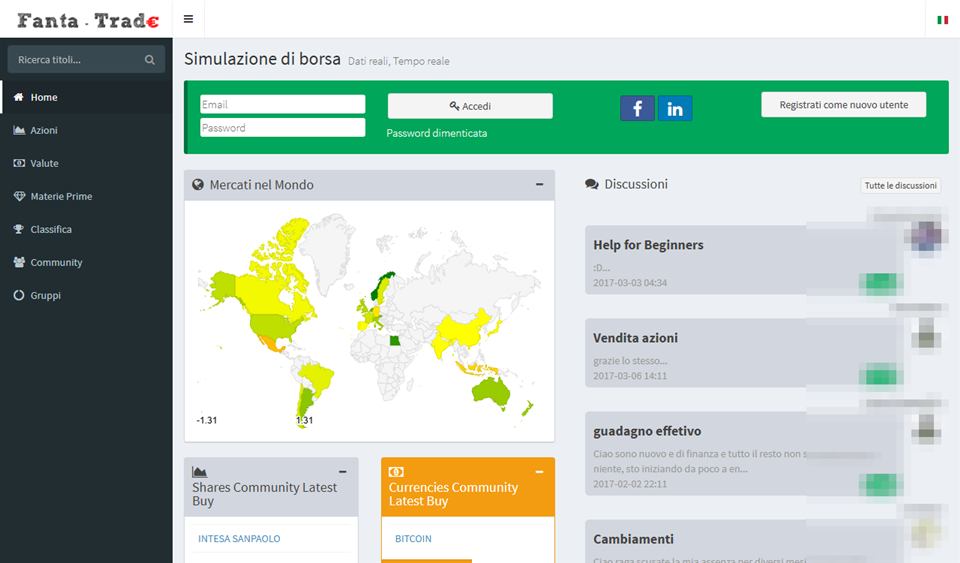Click the Materie Prime diamond icon
The image size is (960, 563).
(x=19, y=196)
